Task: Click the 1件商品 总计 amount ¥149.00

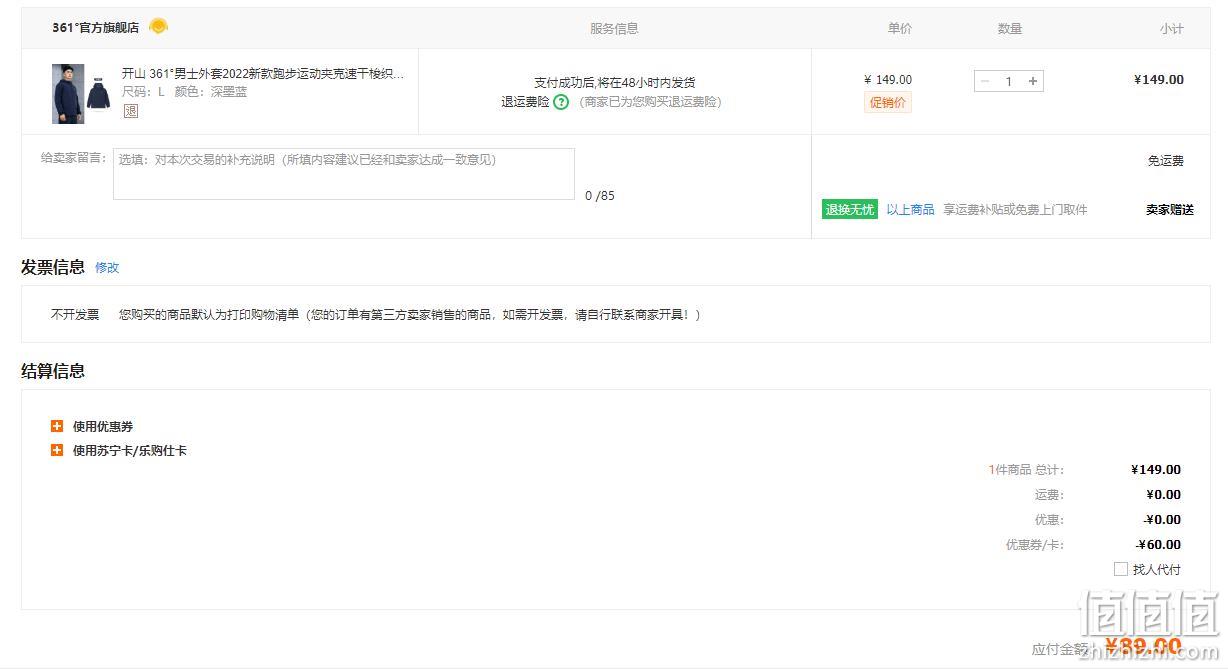Action: coord(1156,470)
